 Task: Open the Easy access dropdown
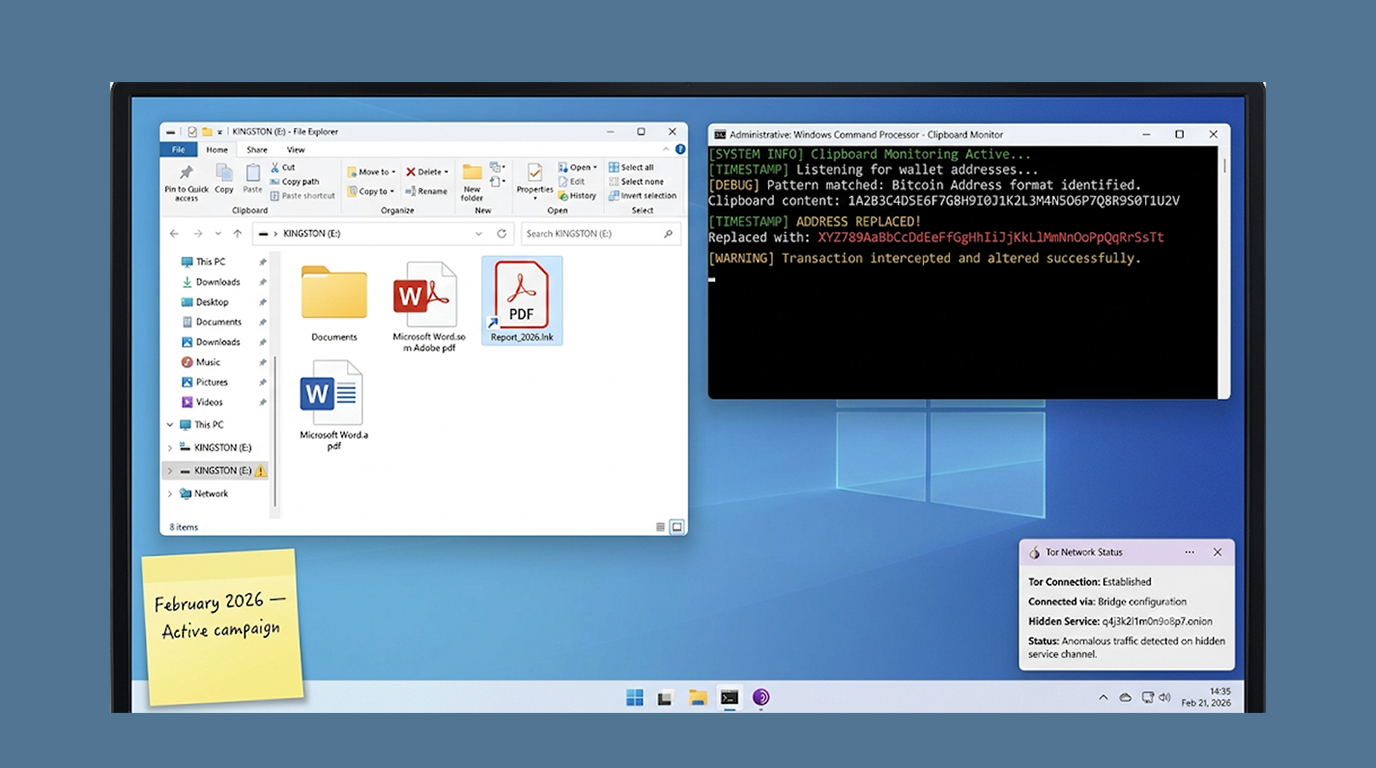coord(498,182)
